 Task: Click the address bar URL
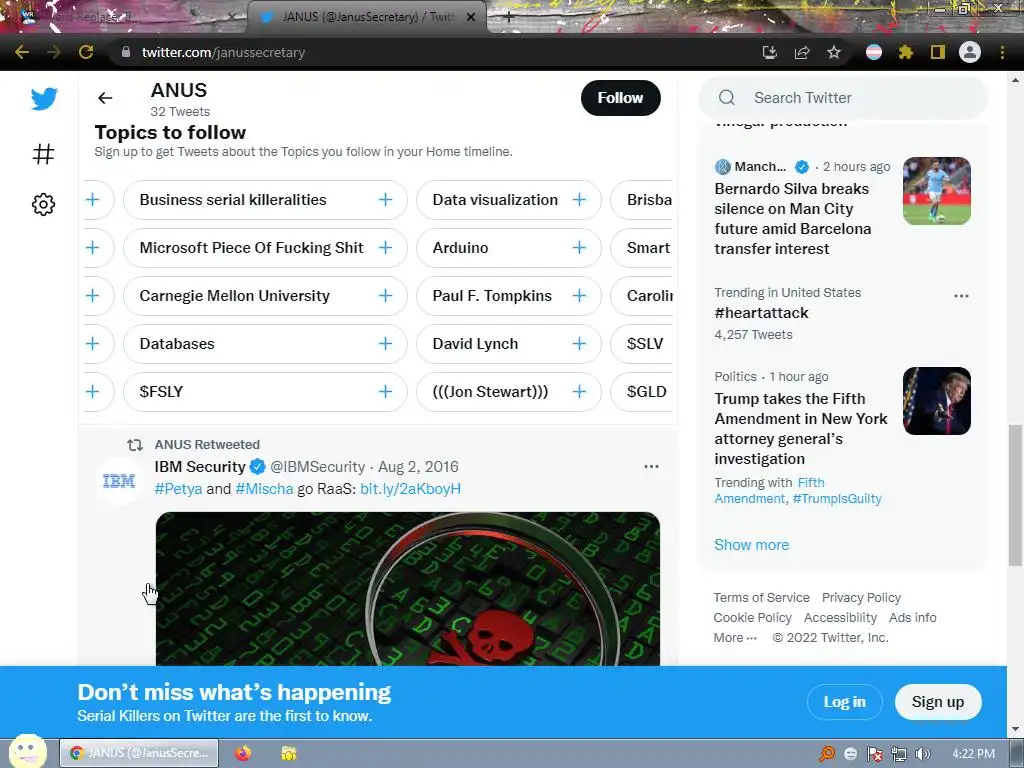[223, 52]
